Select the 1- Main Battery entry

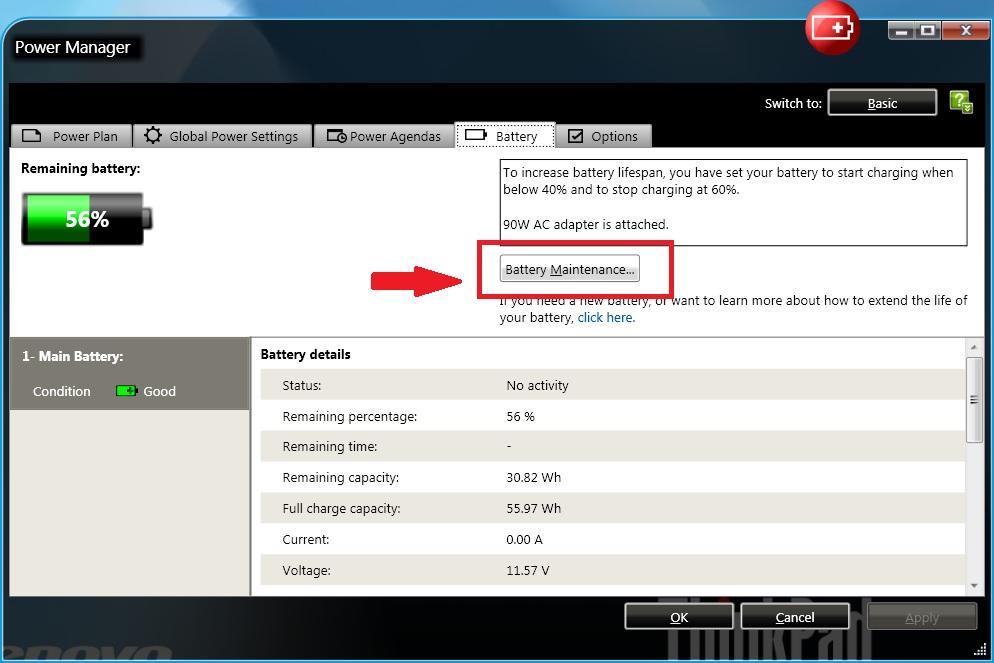(130, 373)
